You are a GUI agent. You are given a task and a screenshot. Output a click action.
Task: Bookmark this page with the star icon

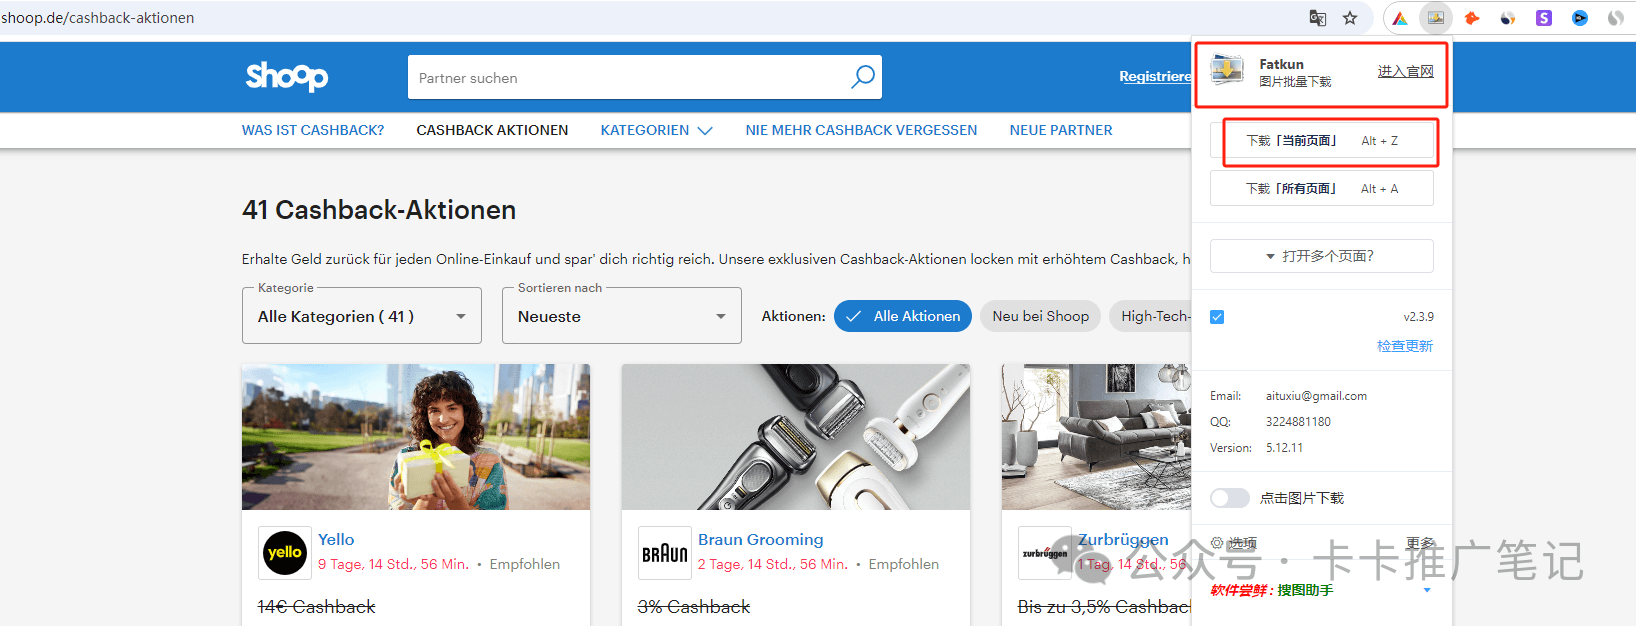[x=1350, y=18]
